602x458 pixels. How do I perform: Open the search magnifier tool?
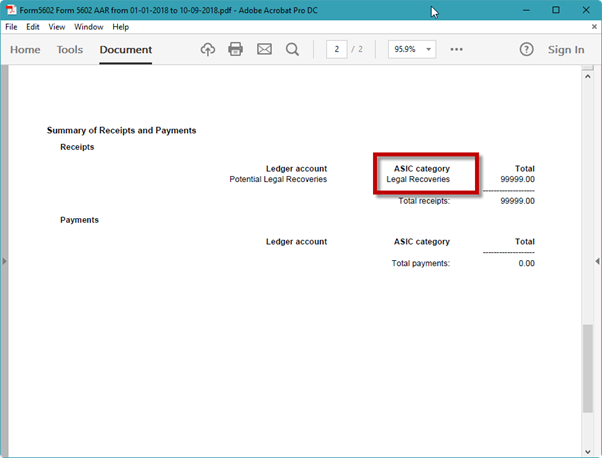[292, 49]
